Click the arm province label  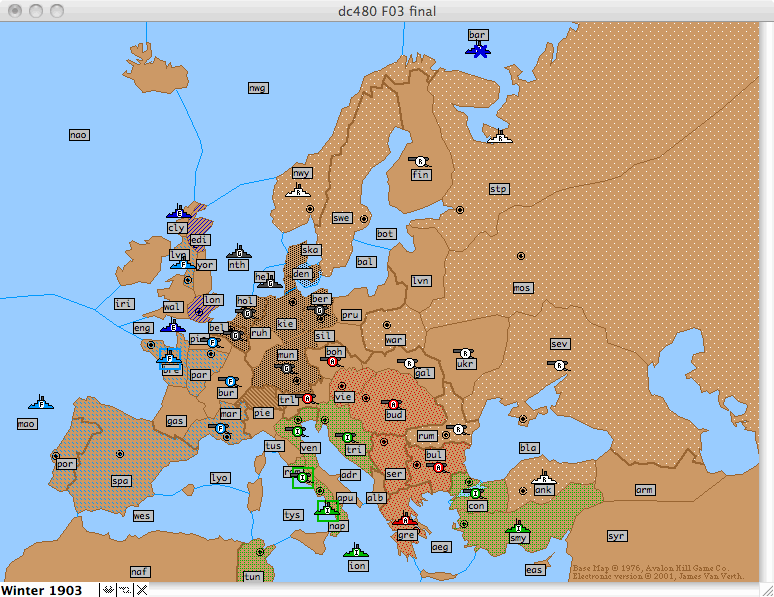coord(645,490)
